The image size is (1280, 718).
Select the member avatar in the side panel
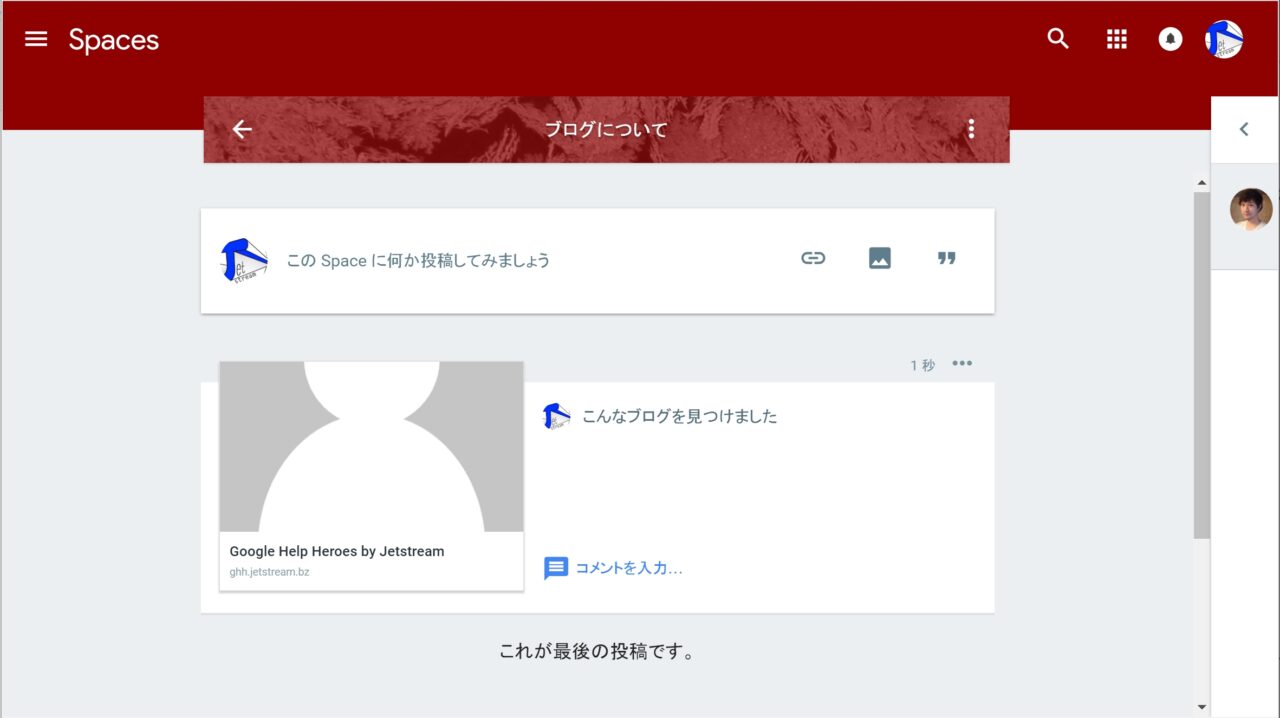pyautogui.click(x=1250, y=209)
